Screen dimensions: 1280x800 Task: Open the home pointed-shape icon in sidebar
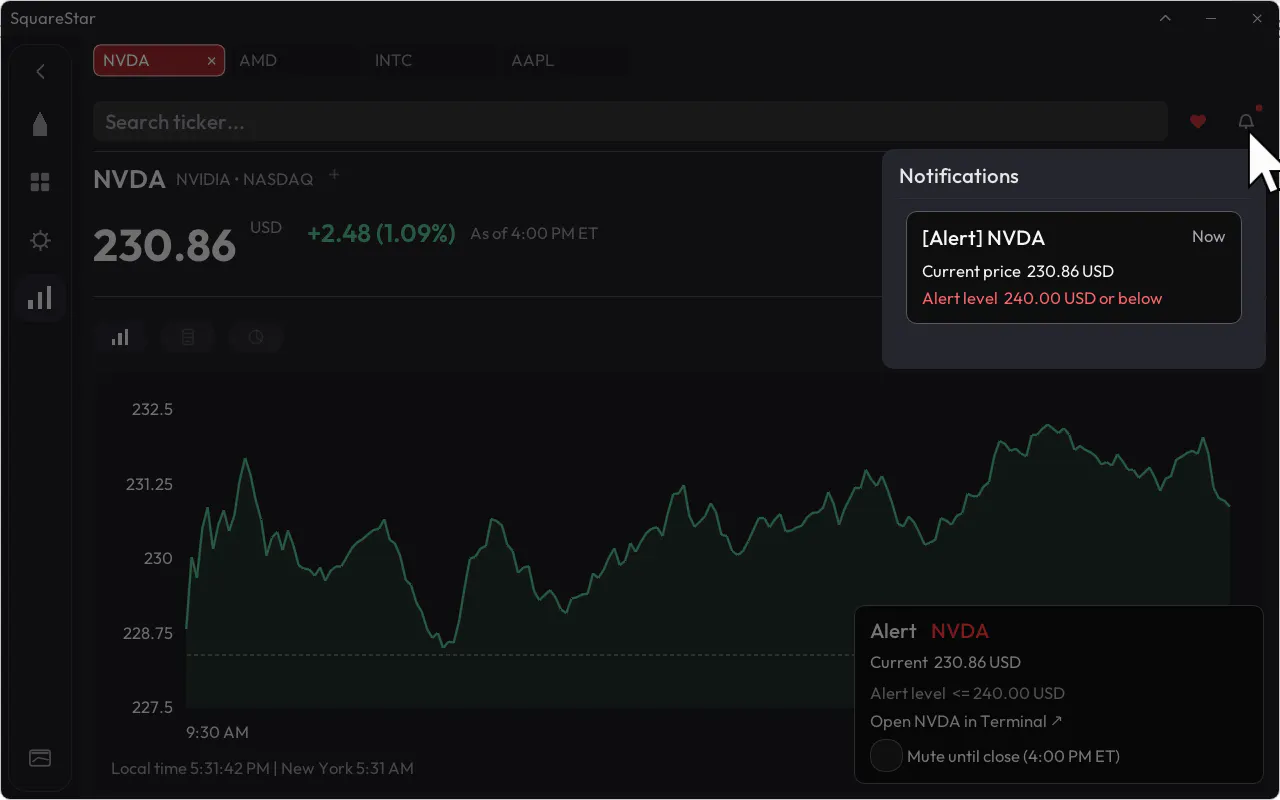point(40,124)
